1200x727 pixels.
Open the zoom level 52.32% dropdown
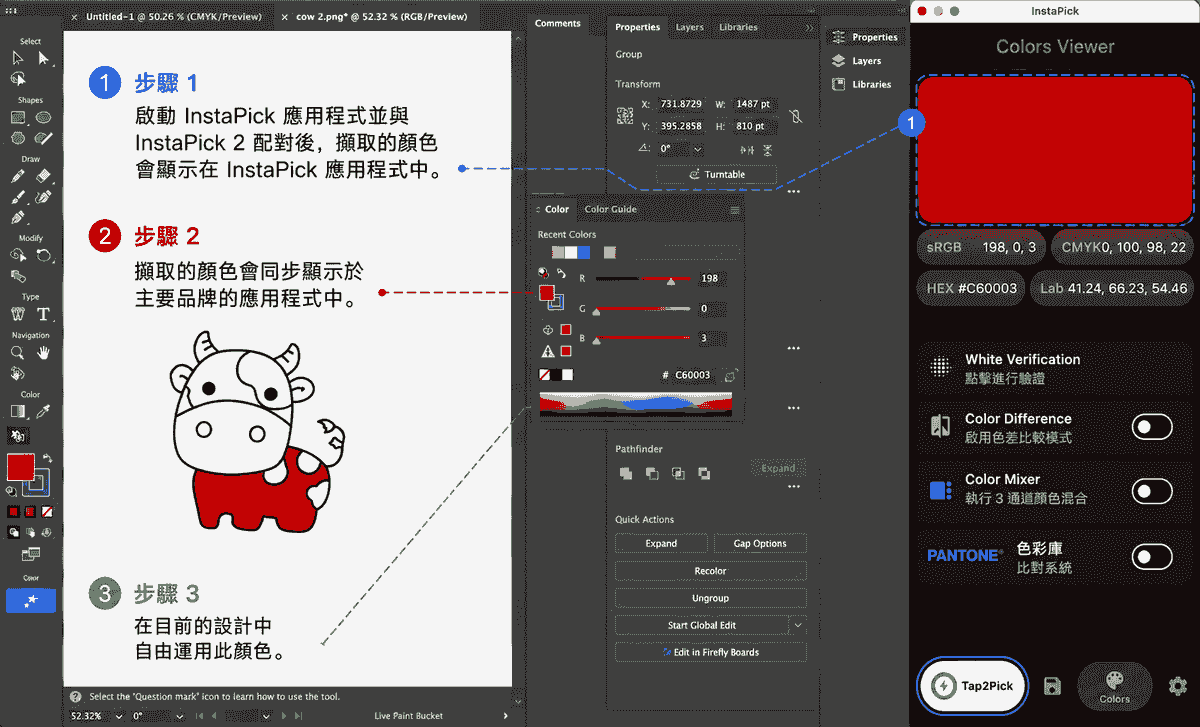coord(120,716)
